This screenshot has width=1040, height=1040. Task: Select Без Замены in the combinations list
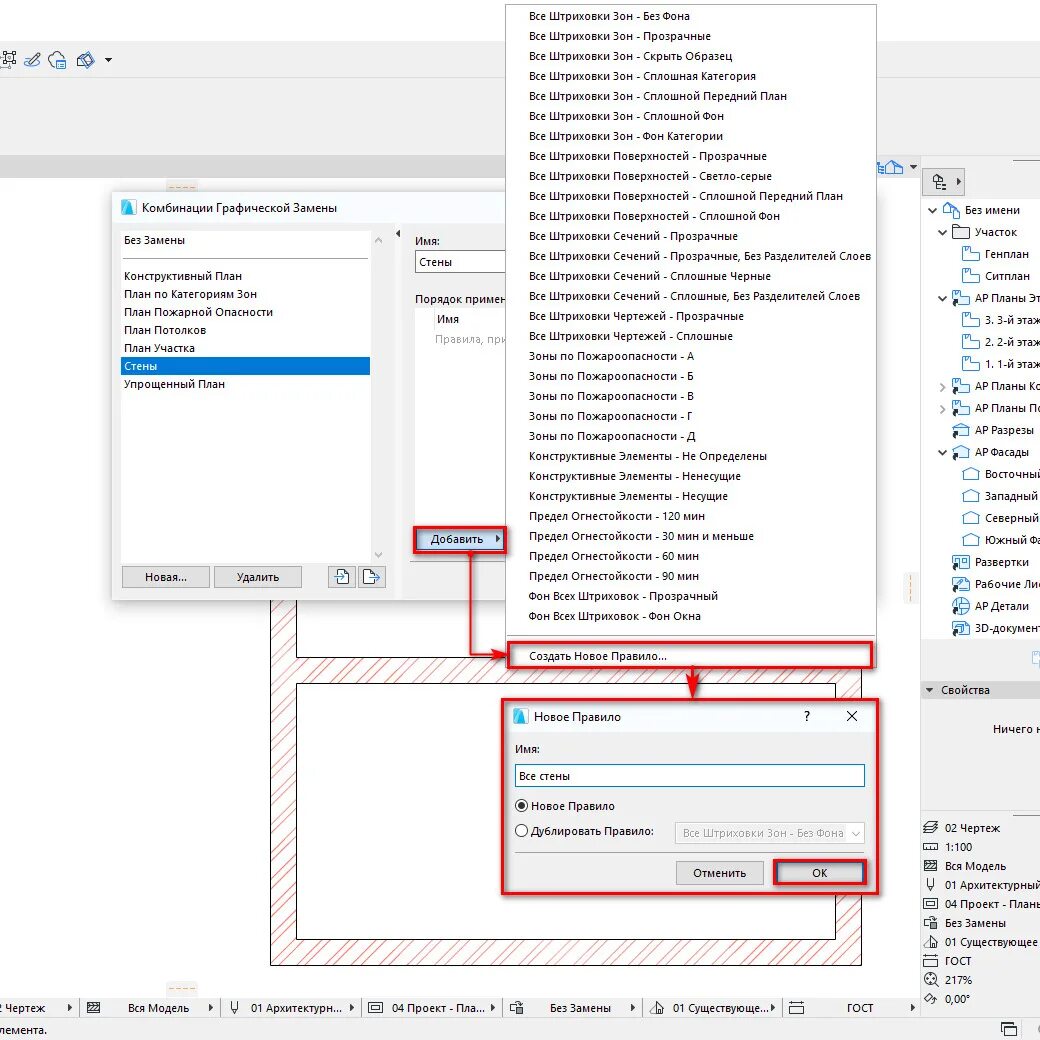(x=245, y=240)
